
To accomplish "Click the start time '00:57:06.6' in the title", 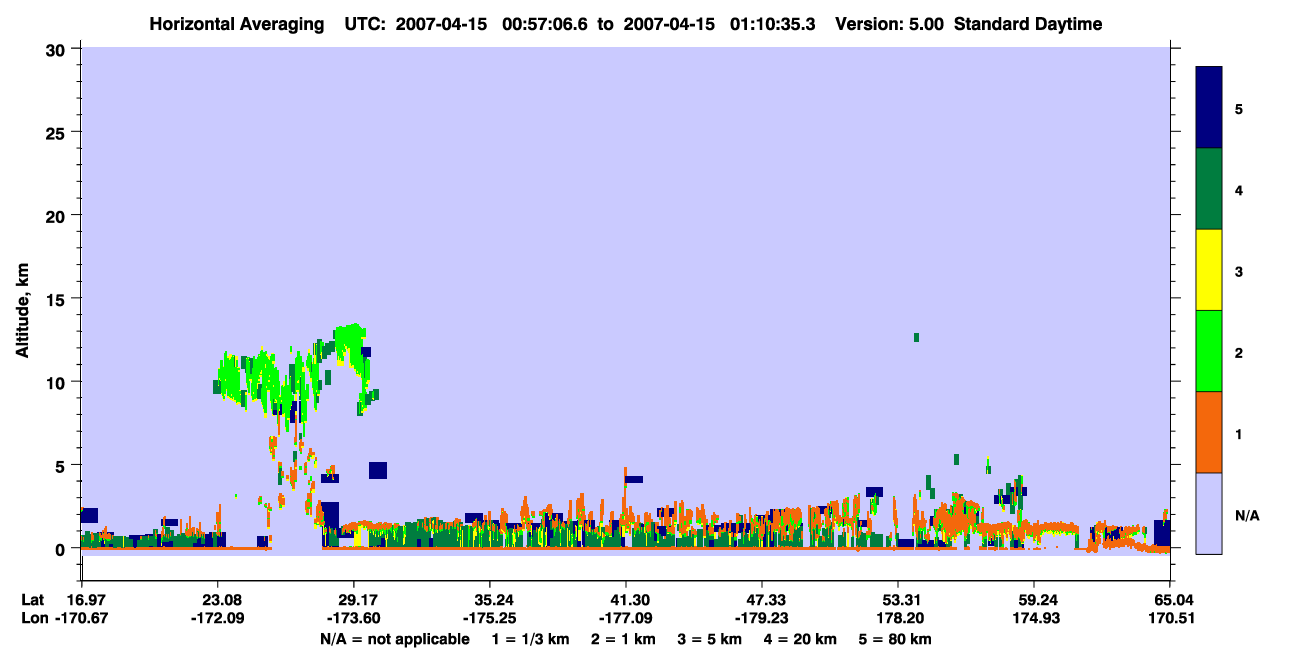I will coord(546,24).
